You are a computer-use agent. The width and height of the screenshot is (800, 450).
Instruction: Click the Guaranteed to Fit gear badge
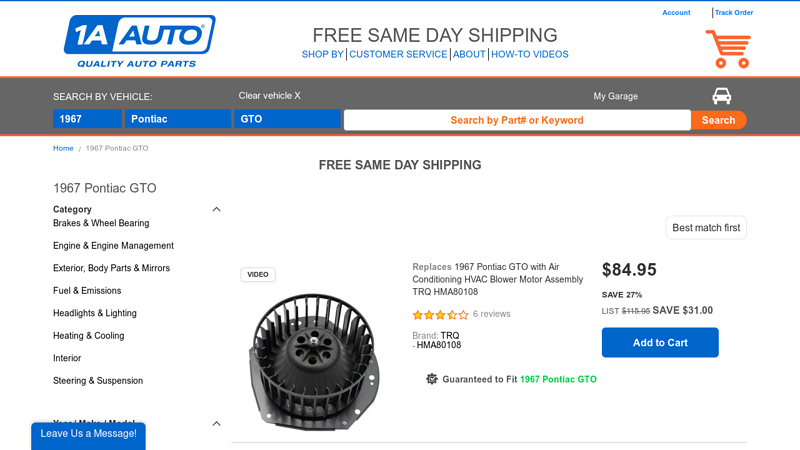[x=432, y=379]
